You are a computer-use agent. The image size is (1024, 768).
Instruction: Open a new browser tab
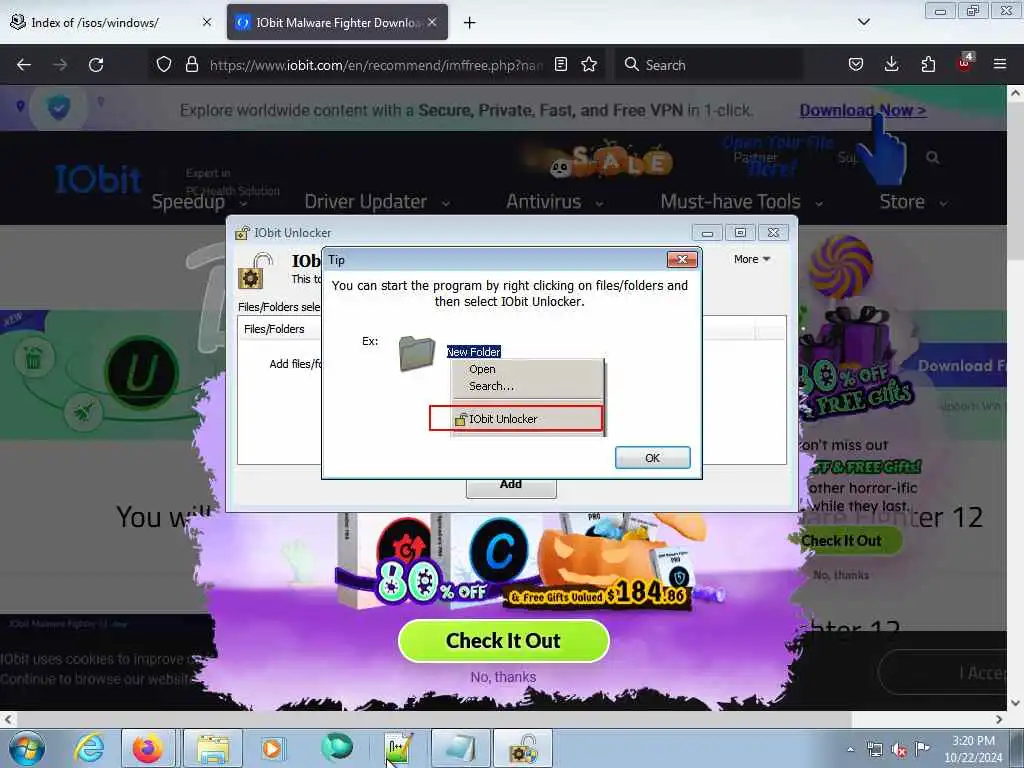469,22
